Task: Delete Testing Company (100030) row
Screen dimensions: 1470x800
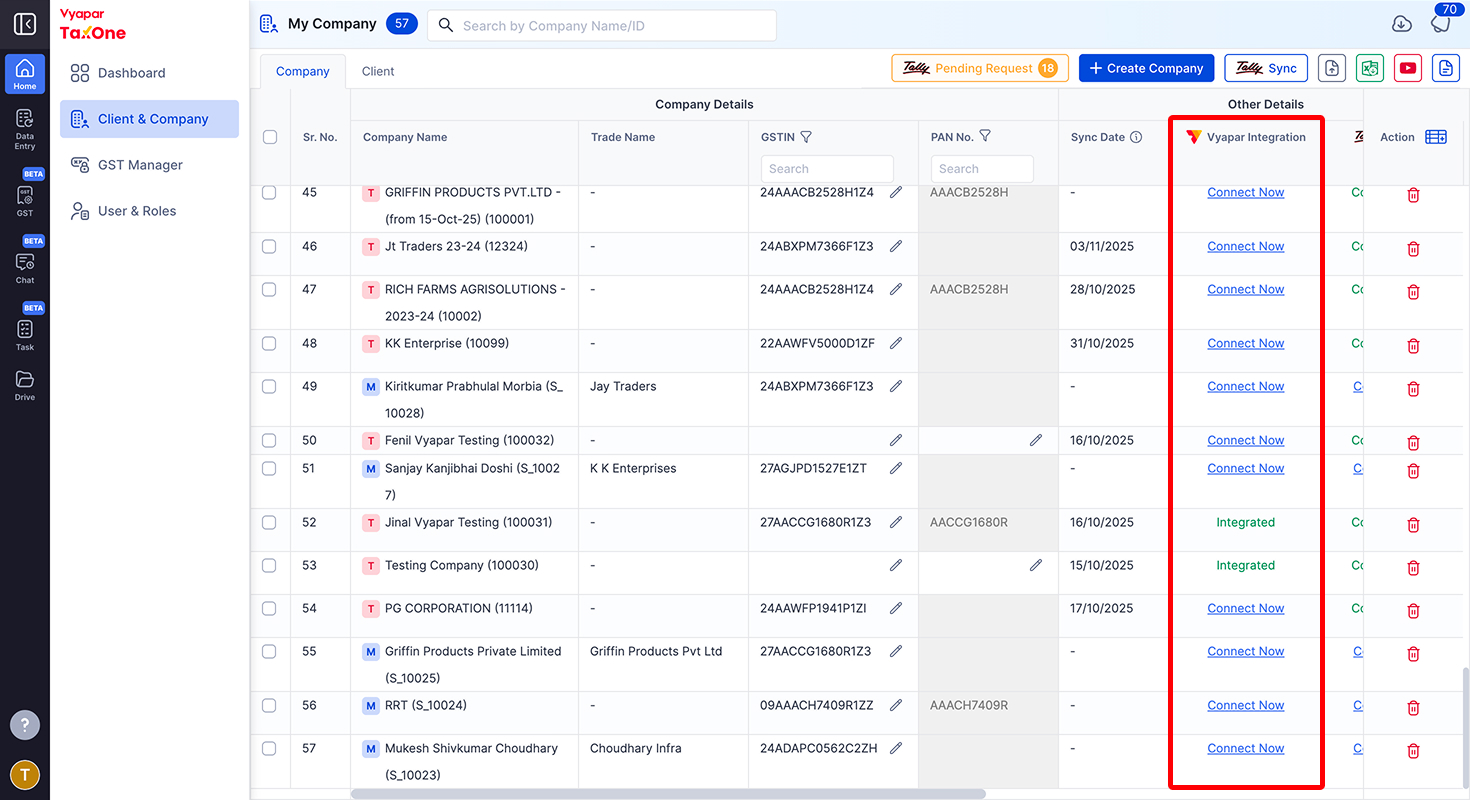Action: tap(1413, 568)
